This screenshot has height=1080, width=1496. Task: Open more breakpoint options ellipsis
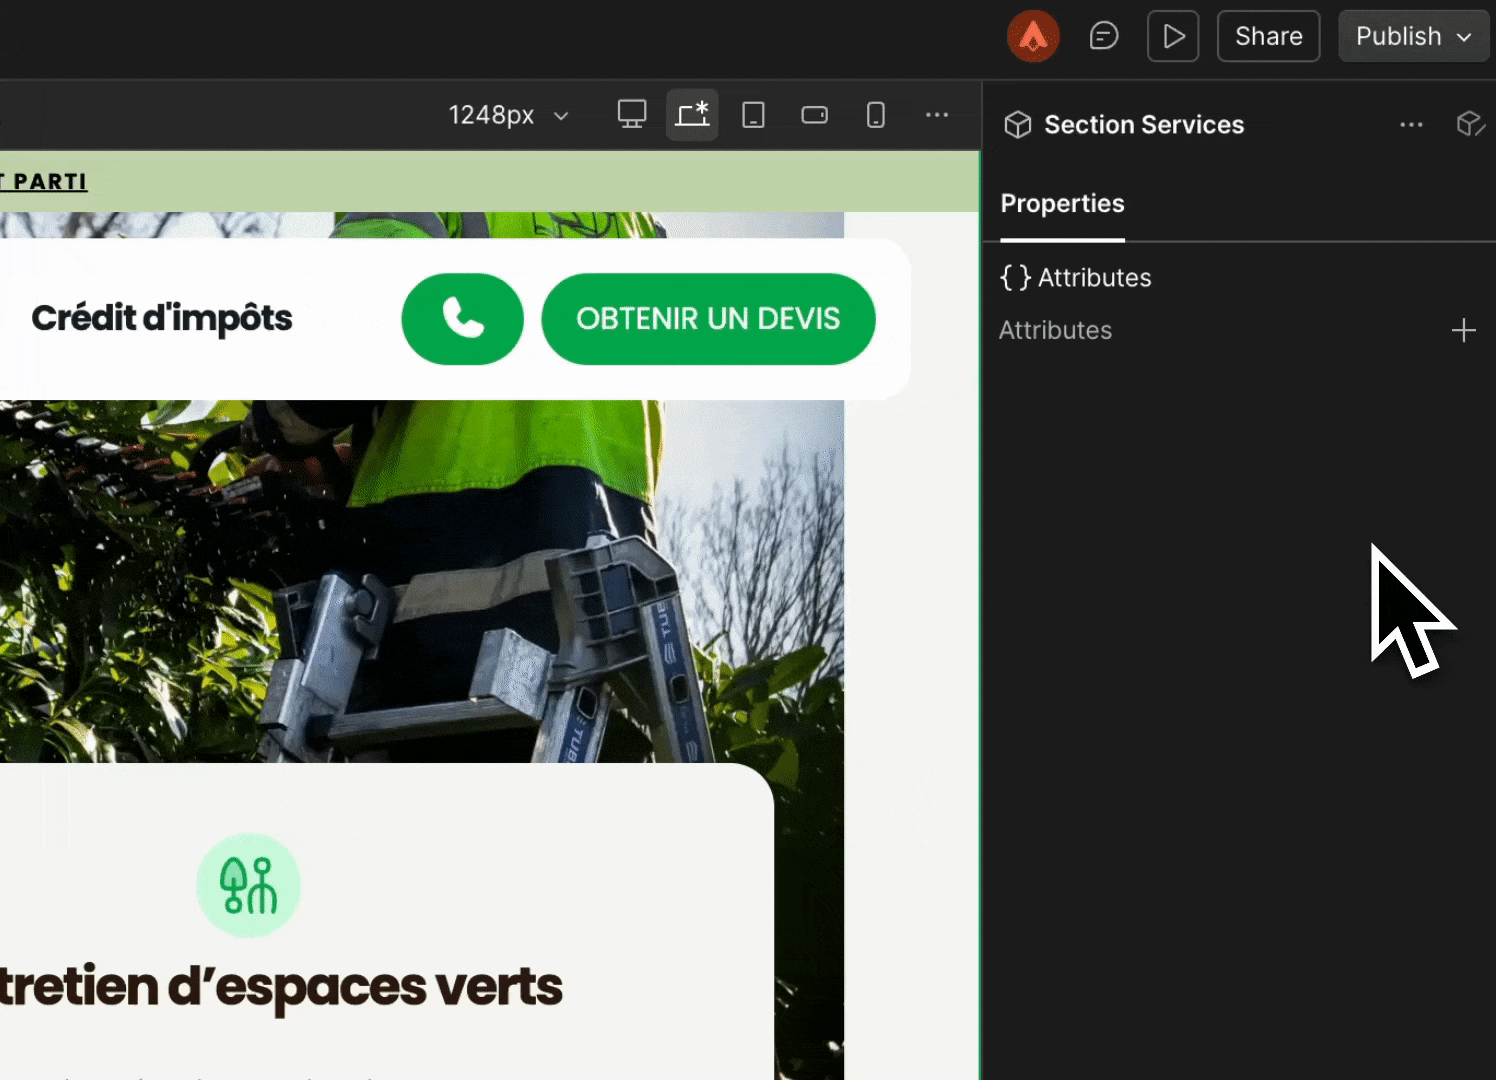pos(937,114)
